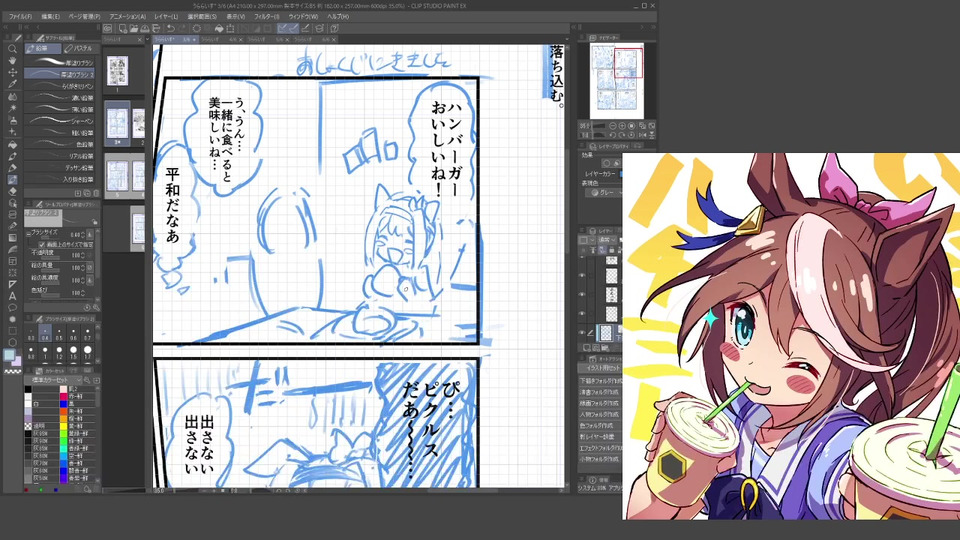
Task: Open アニメーション(A) menu
Action: coord(127,17)
